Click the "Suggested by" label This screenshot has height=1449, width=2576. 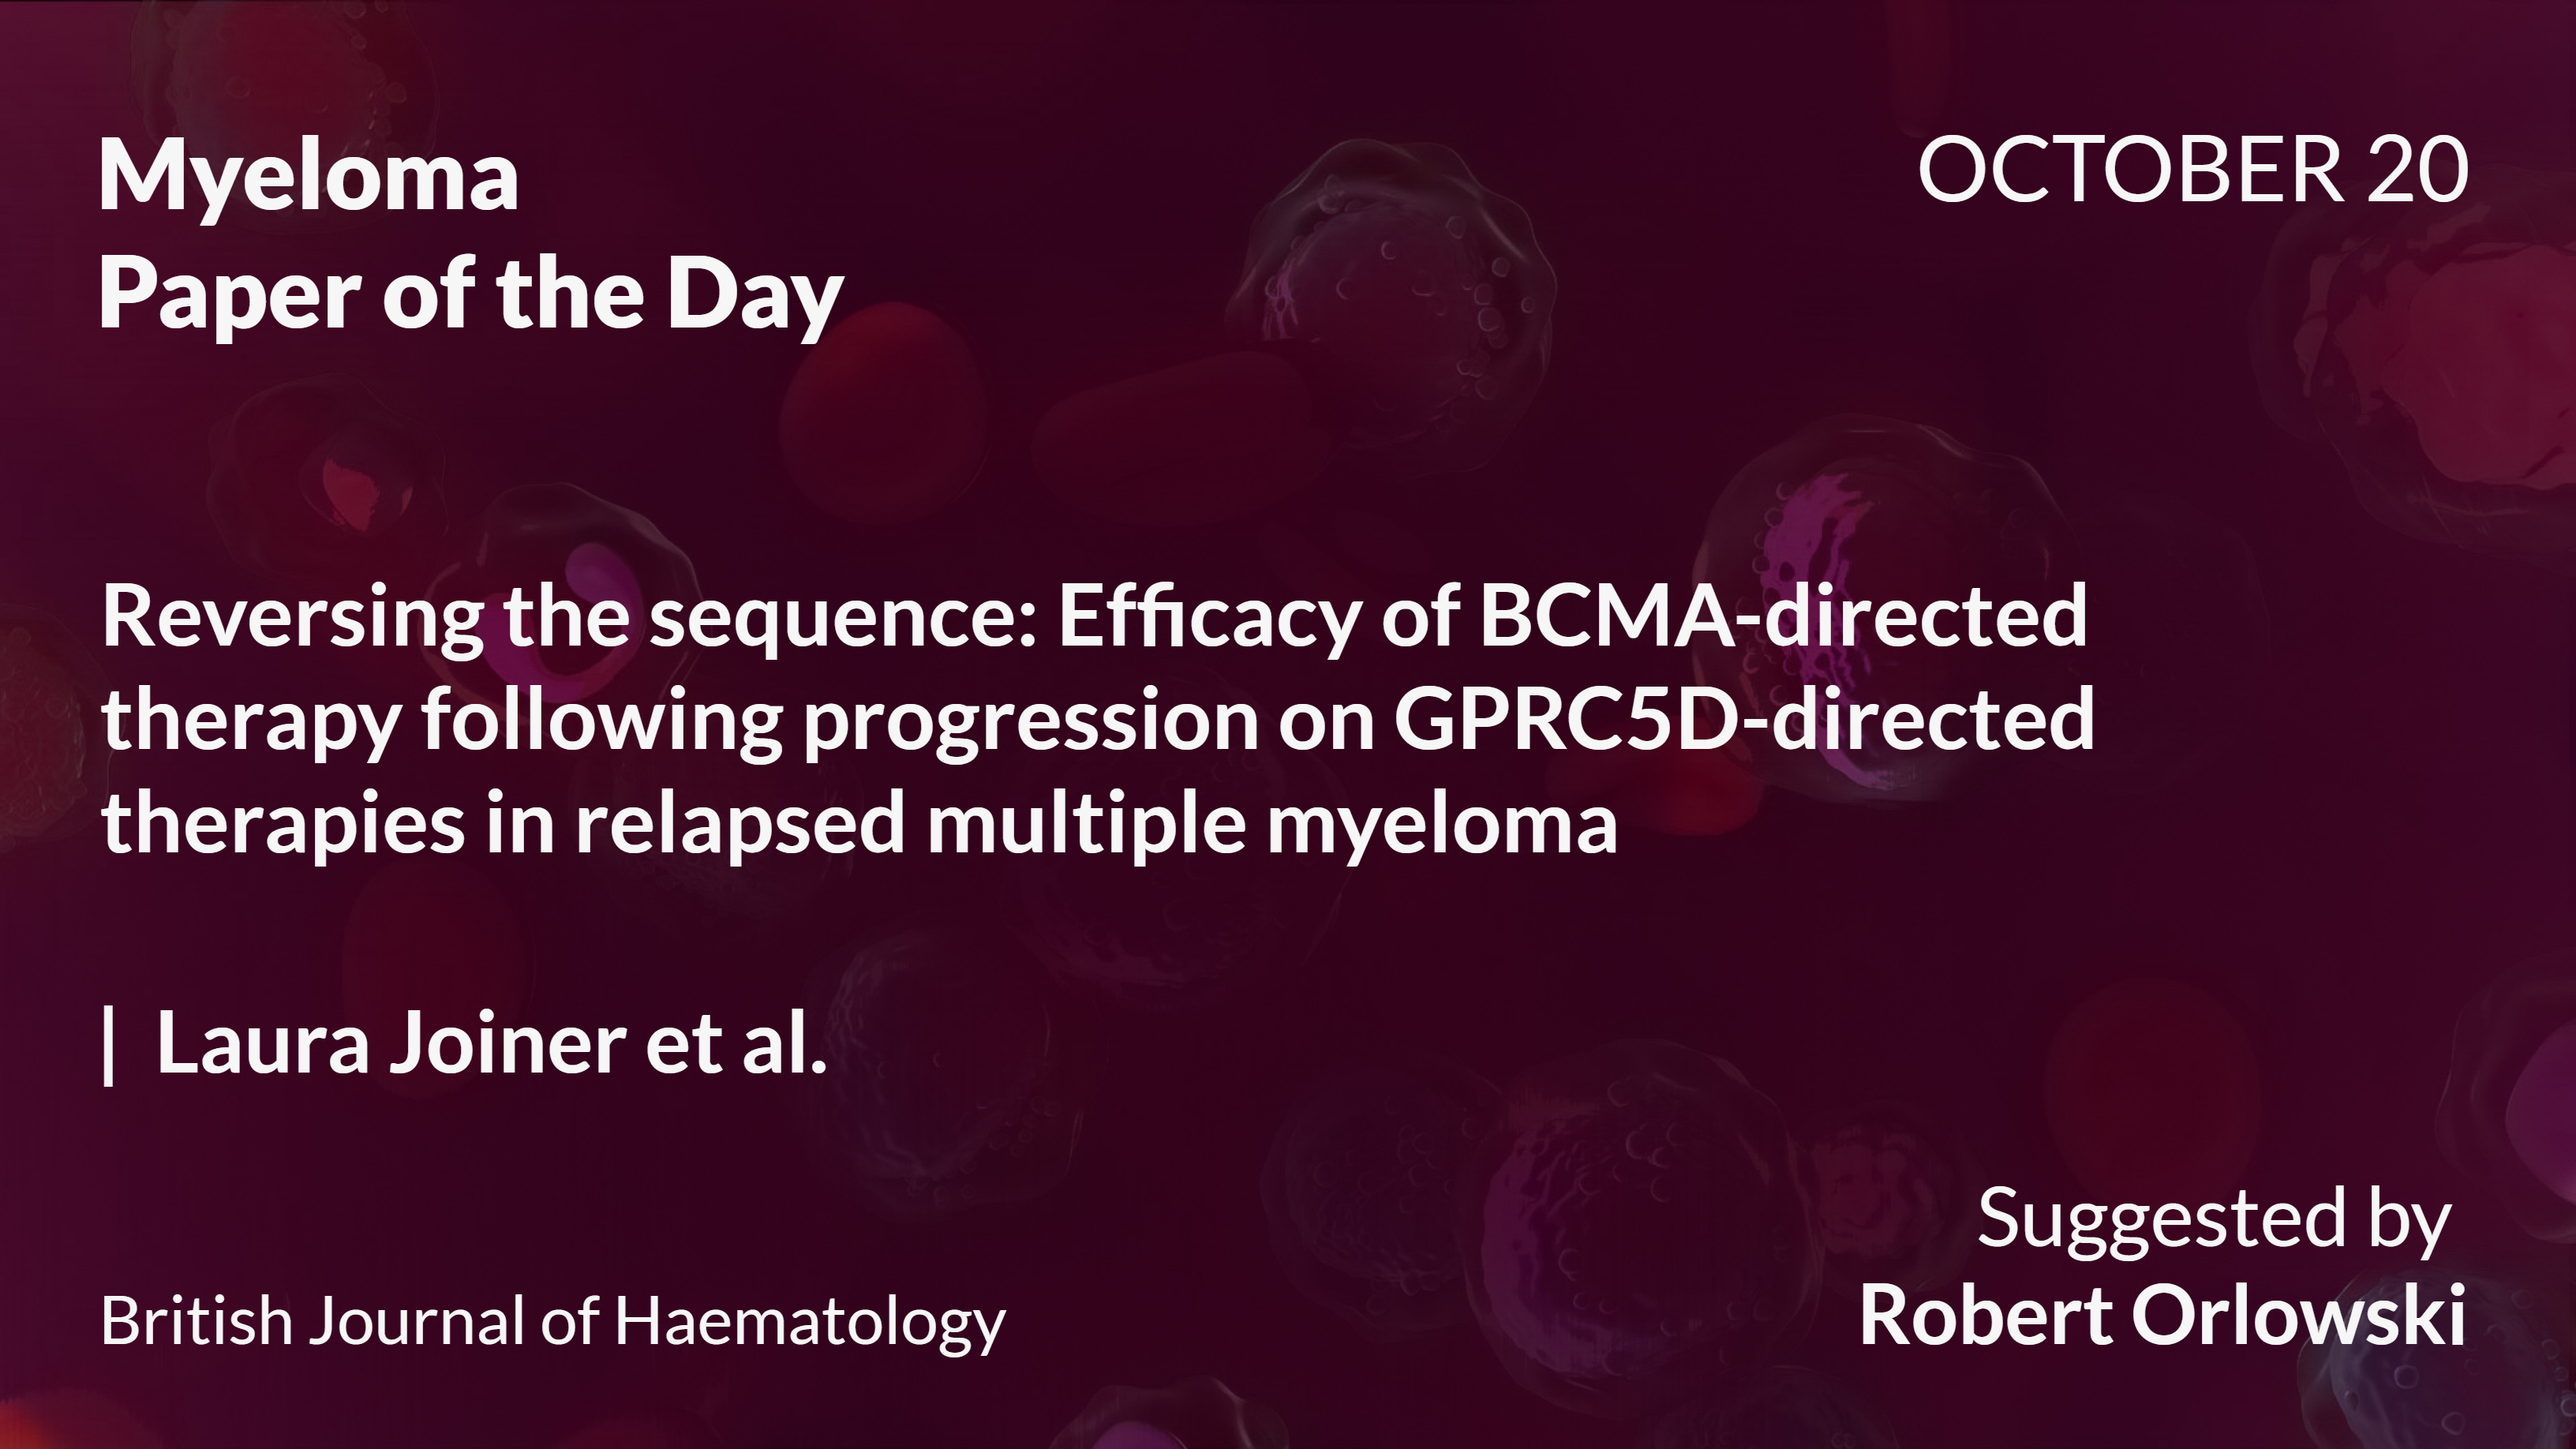click(2213, 1221)
